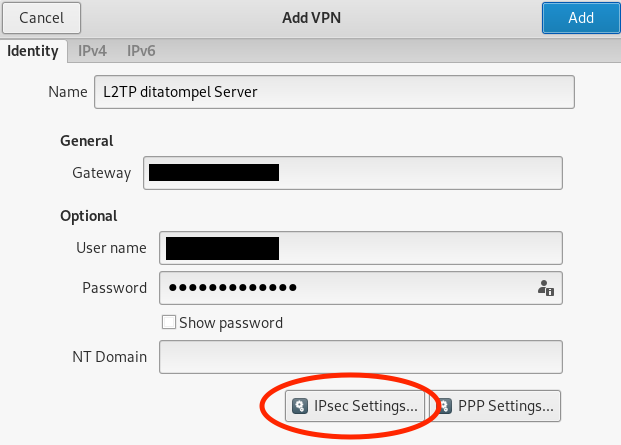Select the Identity tab
The height and width of the screenshot is (445, 621).
pos(33,51)
